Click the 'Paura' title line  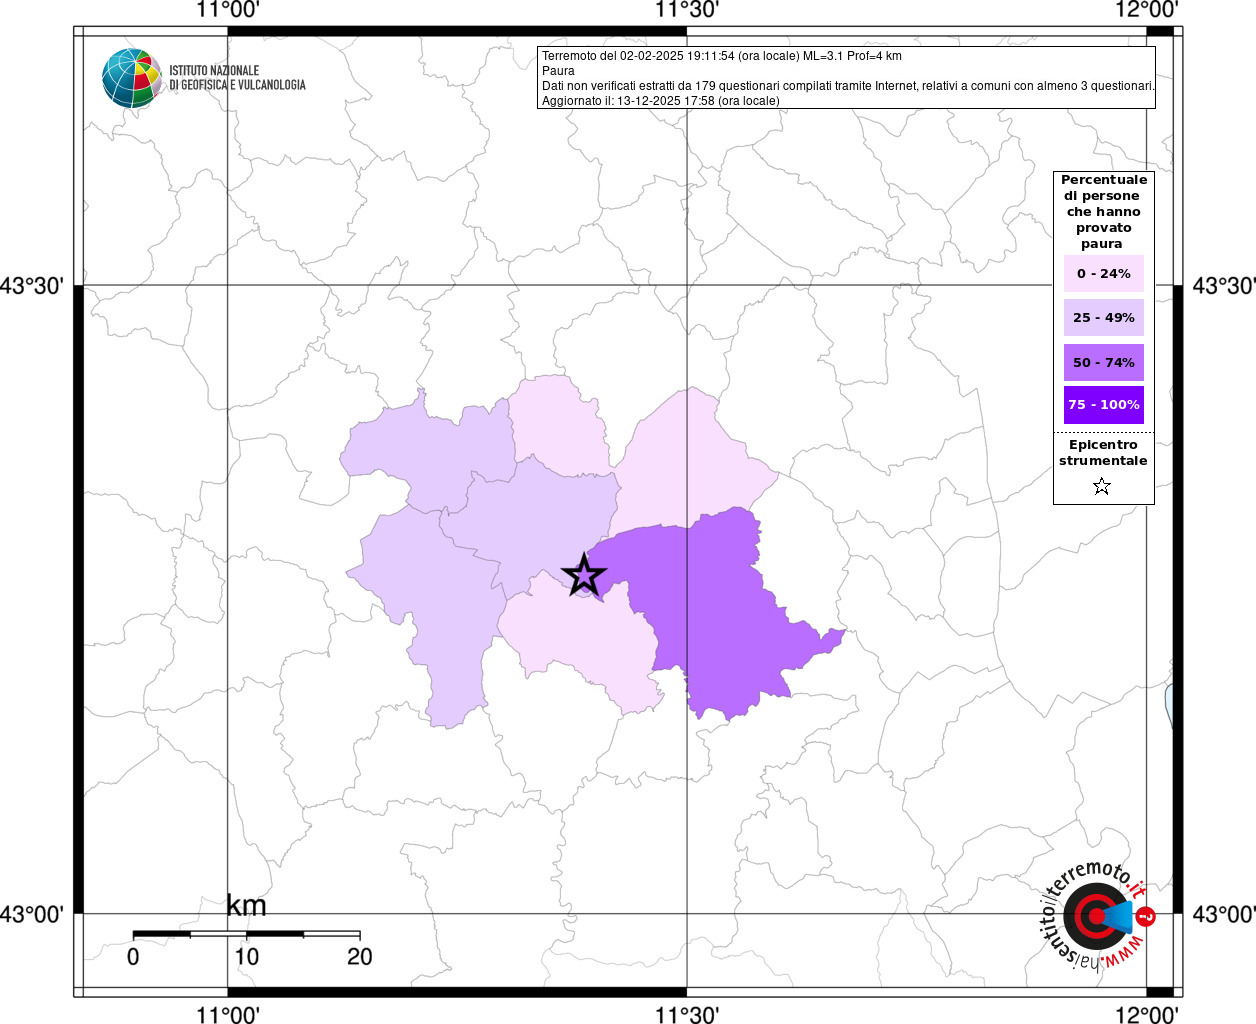(558, 71)
